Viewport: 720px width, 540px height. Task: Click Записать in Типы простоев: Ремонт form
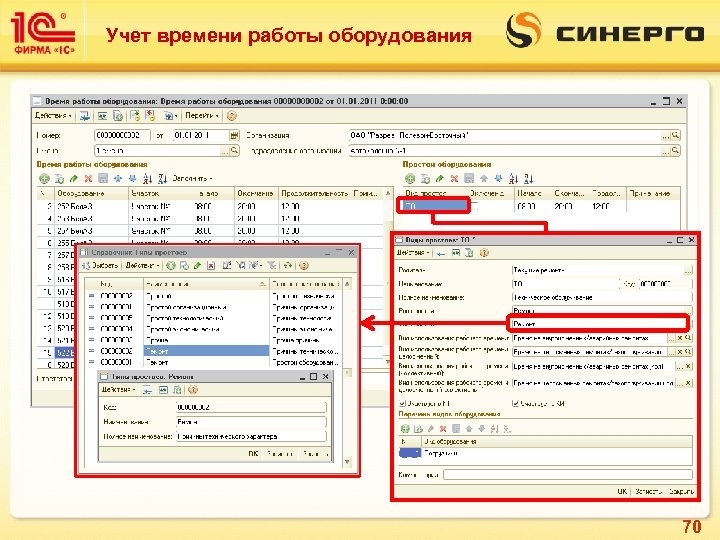click(x=280, y=454)
